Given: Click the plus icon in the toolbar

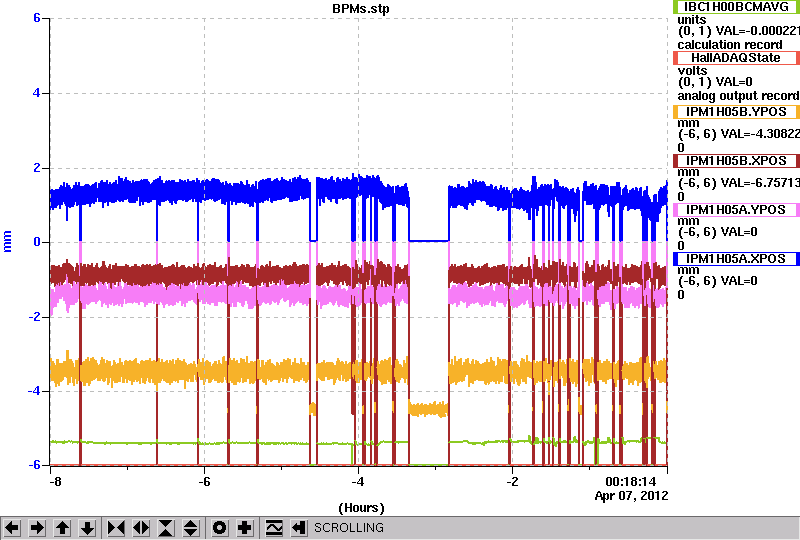Looking at the screenshot, I should pyautogui.click(x=245, y=528).
